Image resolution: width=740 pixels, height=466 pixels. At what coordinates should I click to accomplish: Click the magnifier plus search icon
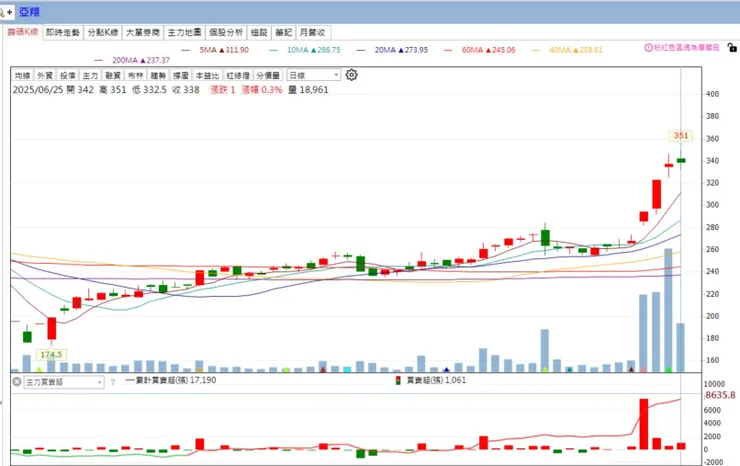pos(6,12)
